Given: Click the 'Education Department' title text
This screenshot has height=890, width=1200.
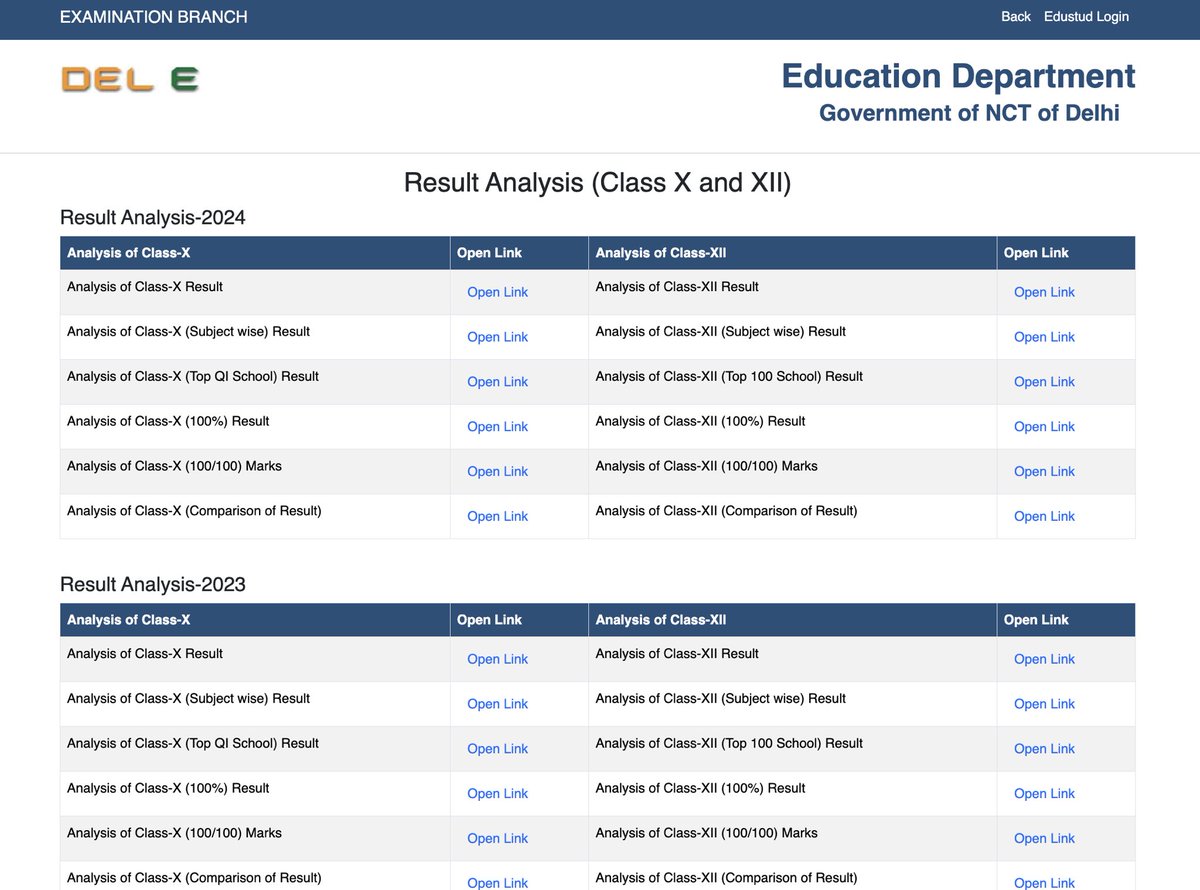Looking at the screenshot, I should [x=958, y=76].
